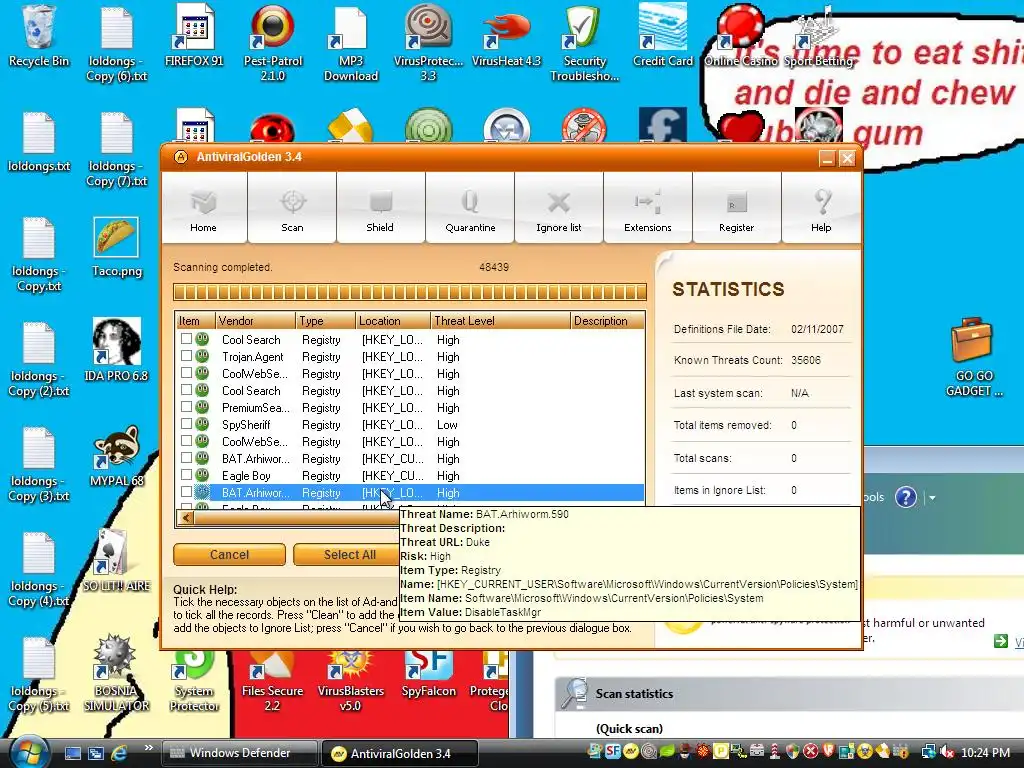
Task: Open the BOSNIA SIMULATOR shortcut
Action: [116, 673]
